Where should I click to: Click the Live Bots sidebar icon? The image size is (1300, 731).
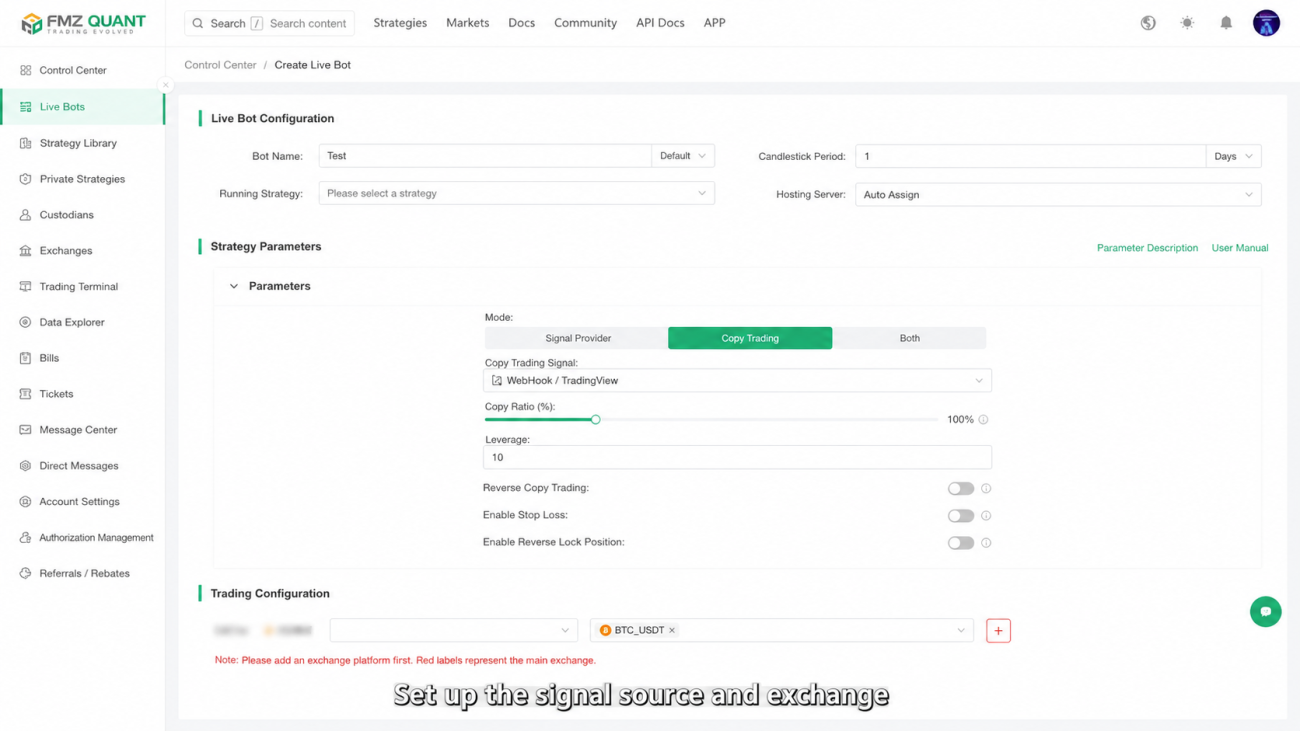(x=25, y=107)
